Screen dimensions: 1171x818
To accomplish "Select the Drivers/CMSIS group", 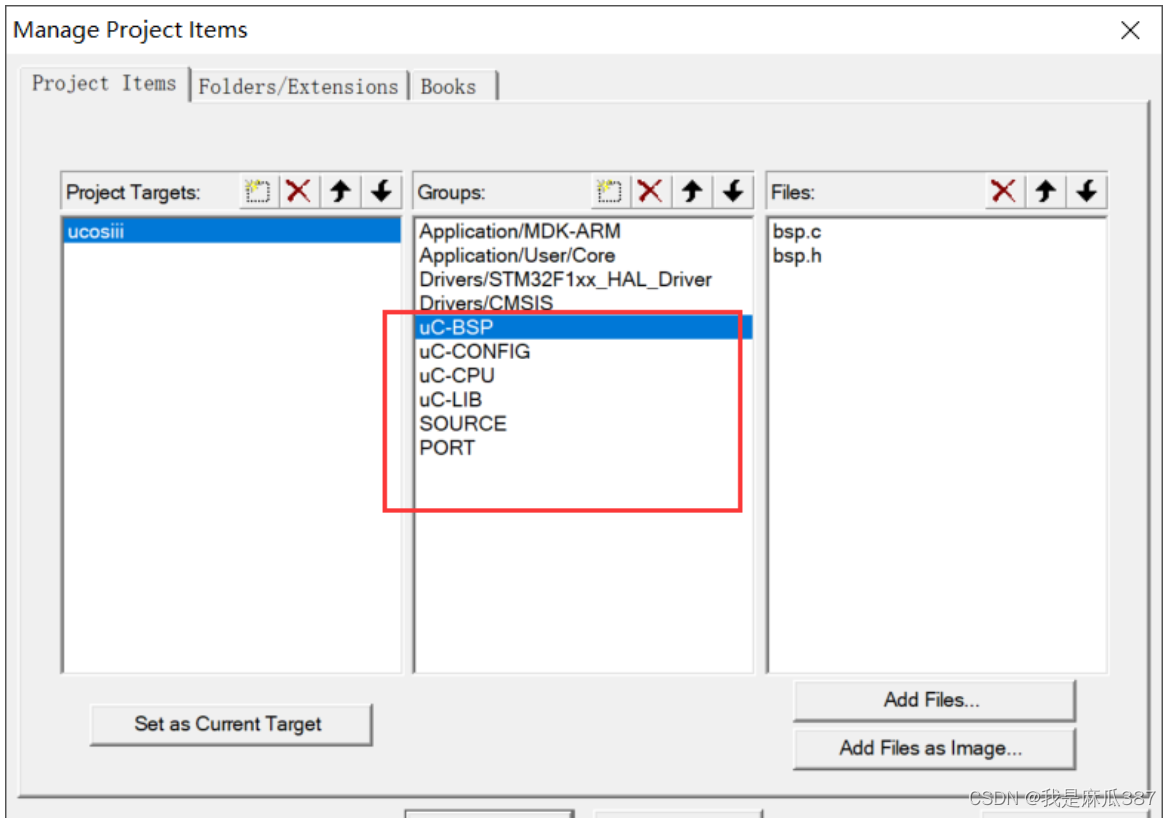I will click(486, 303).
